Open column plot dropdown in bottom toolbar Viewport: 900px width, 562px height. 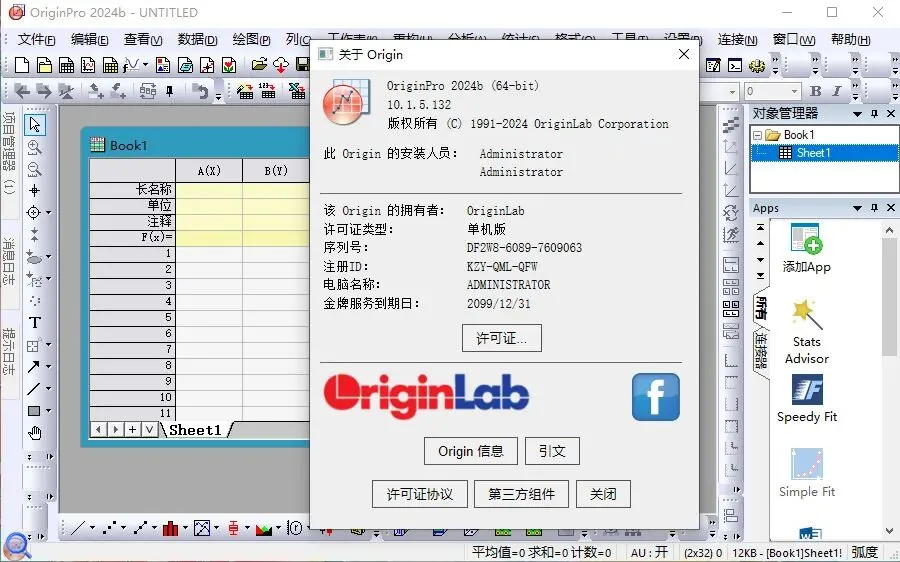click(185, 528)
